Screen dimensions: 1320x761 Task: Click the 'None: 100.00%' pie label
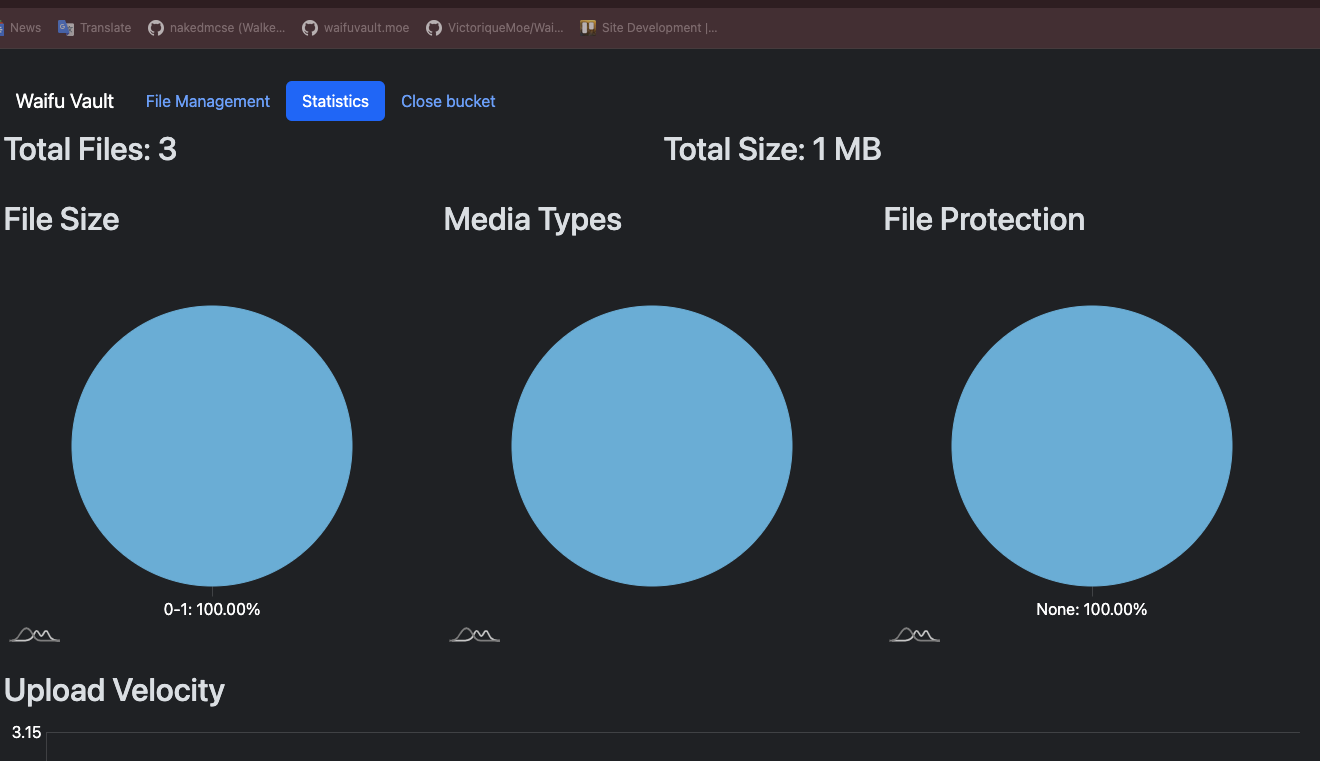click(x=1092, y=609)
